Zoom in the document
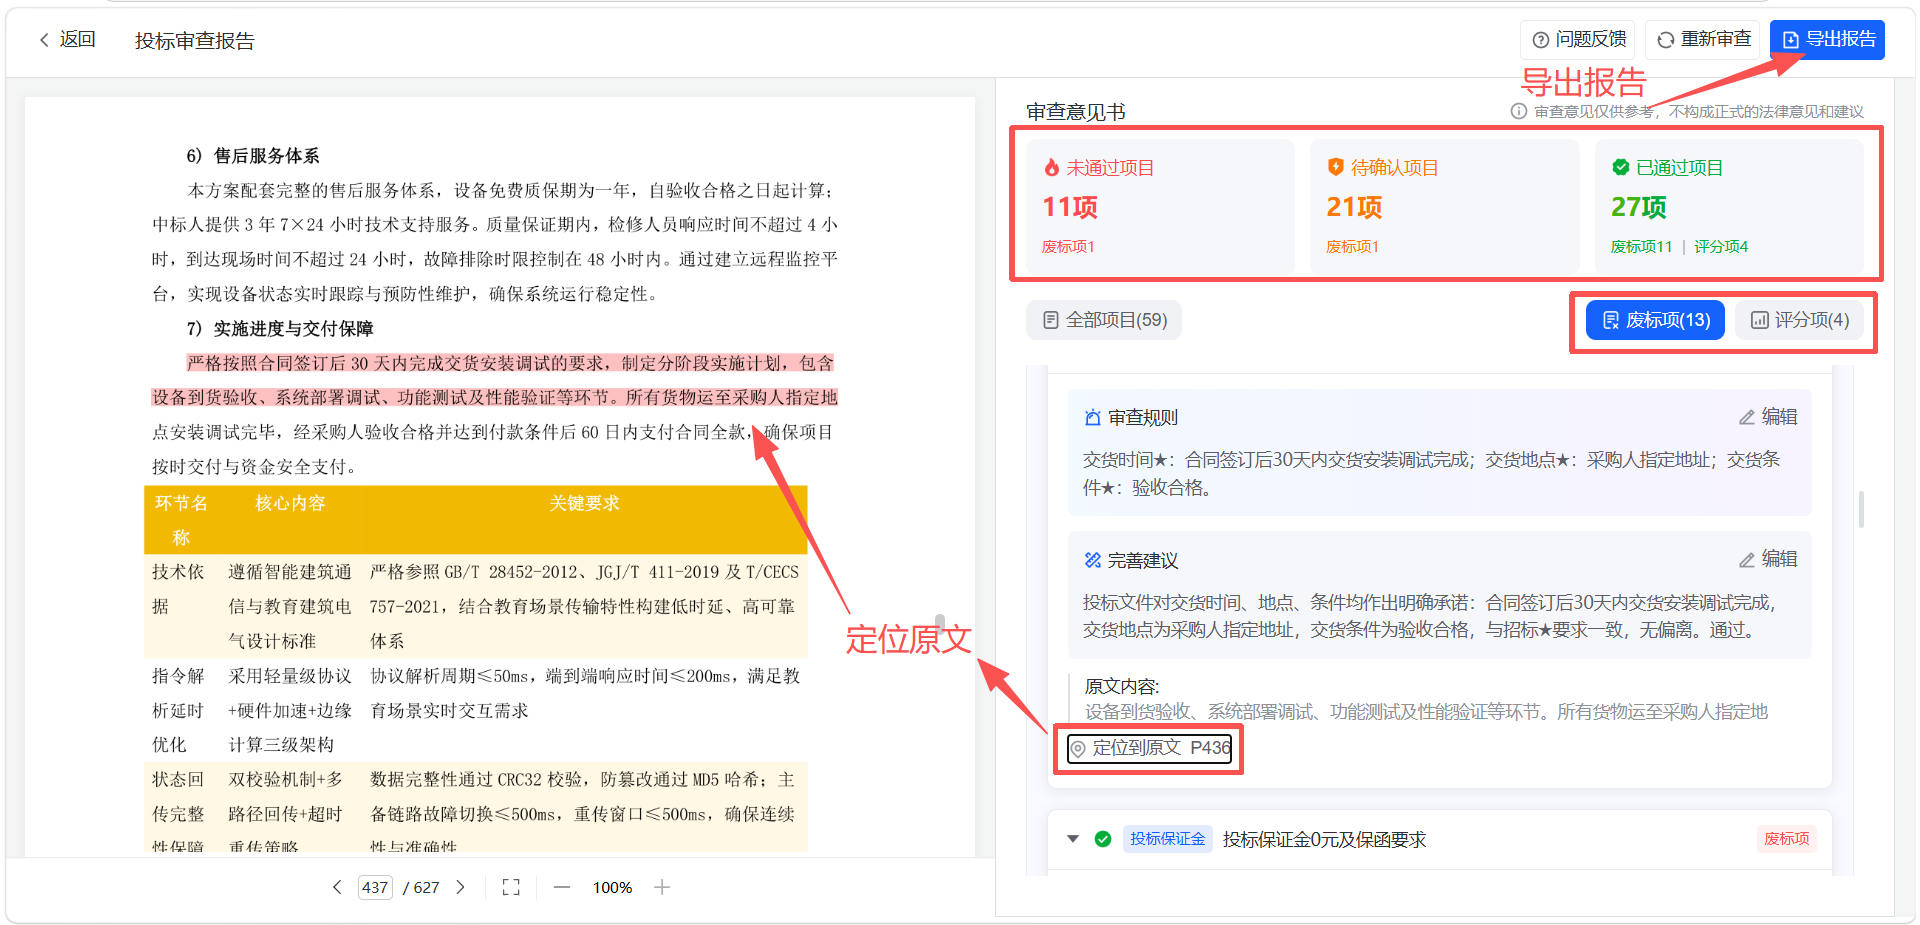 click(x=662, y=887)
